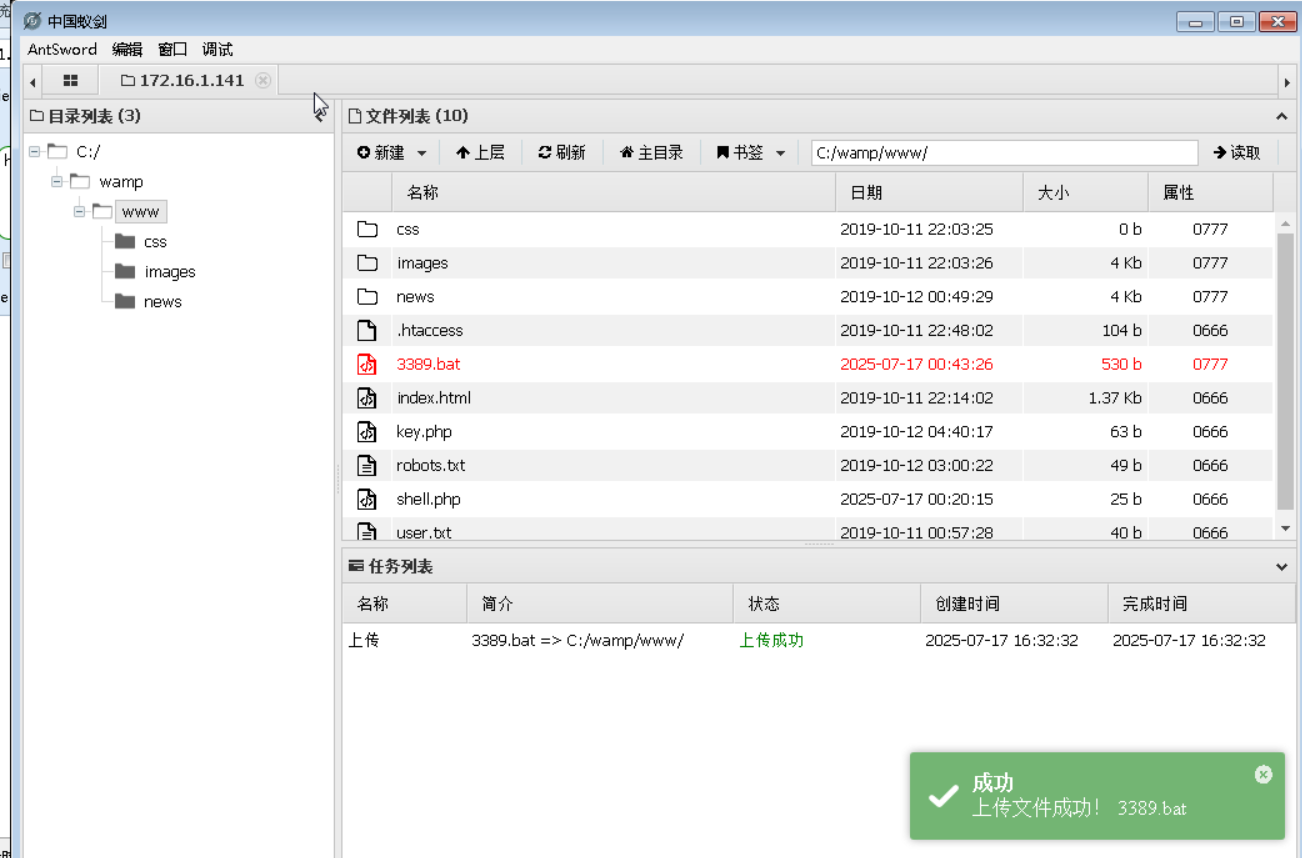Viewport: 1302px width, 858px height.
Task: Collapse the 任务列表 task panel
Action: pyautogui.click(x=1282, y=567)
